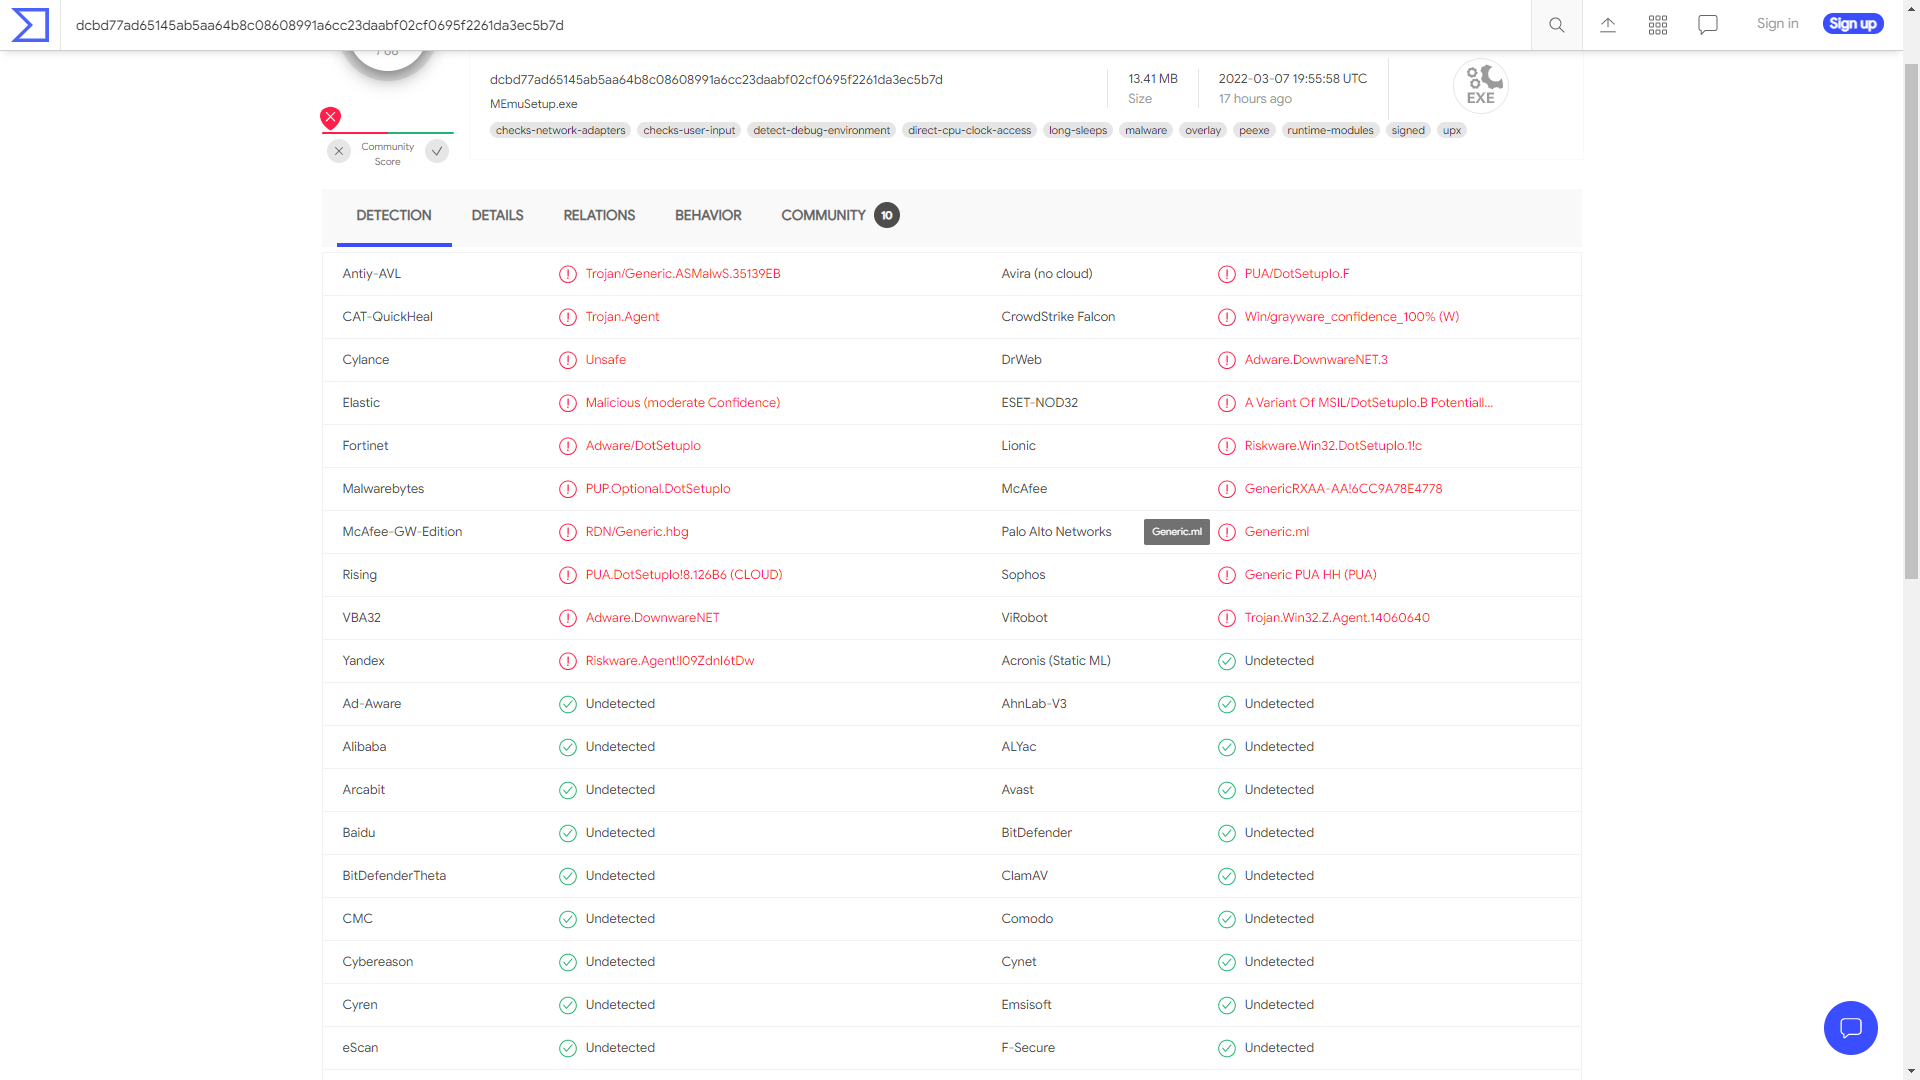Open the apps grid icon
1920x1080 pixels.
click(x=1658, y=25)
